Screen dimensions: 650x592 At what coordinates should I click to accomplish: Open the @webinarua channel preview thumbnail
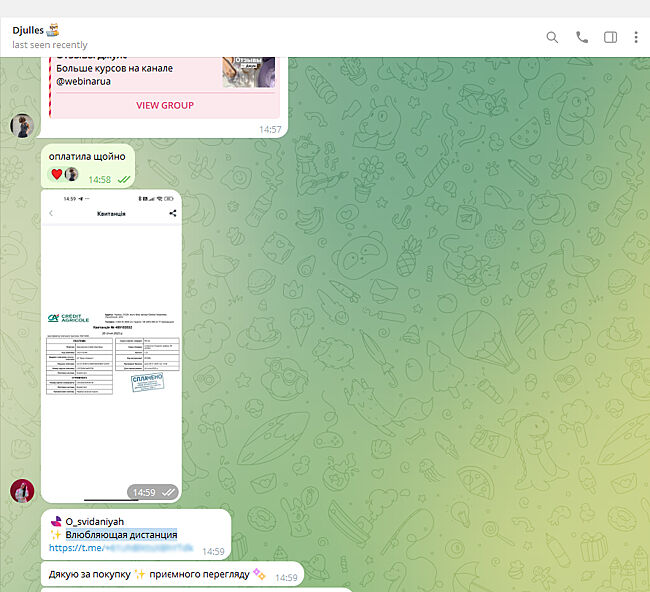[x=248, y=70]
